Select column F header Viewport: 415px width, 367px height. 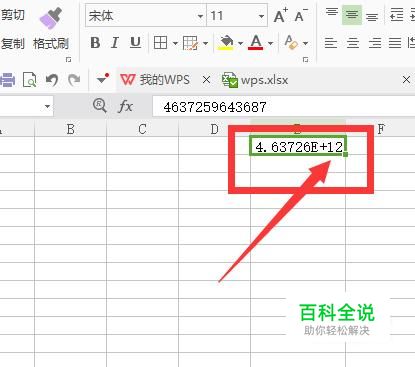click(381, 129)
